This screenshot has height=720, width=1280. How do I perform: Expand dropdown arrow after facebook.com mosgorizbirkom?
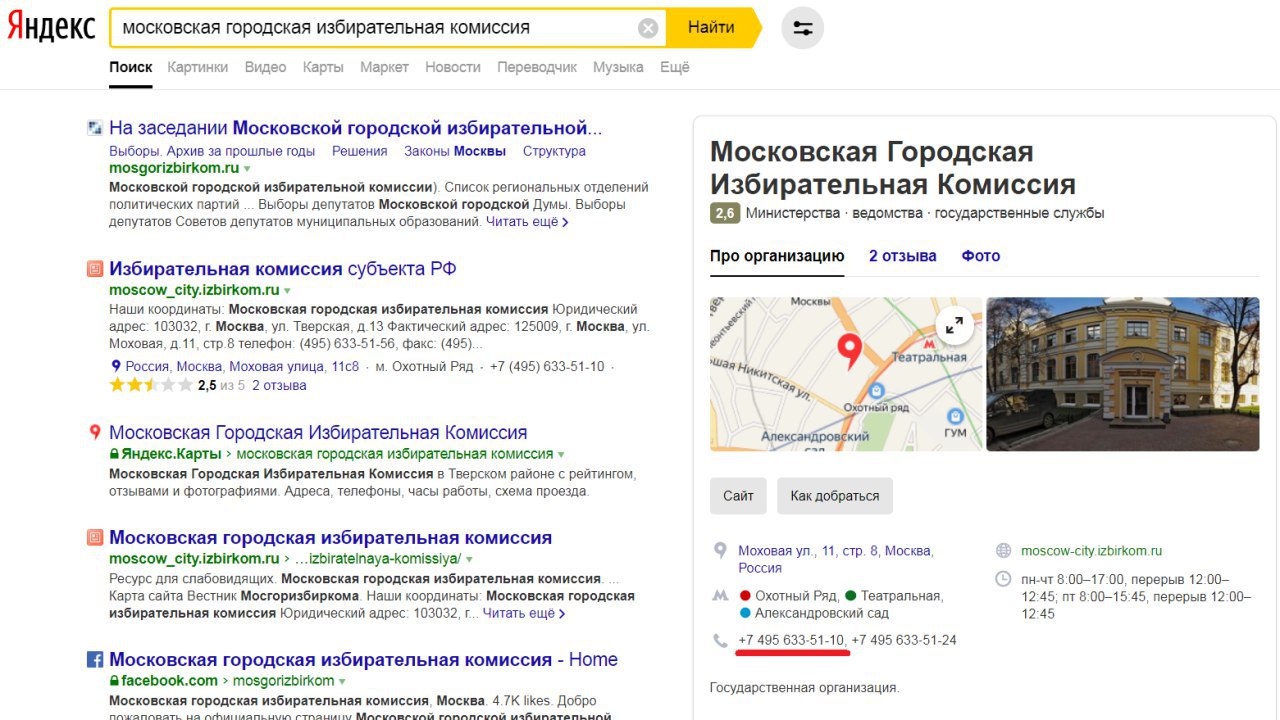(343, 682)
